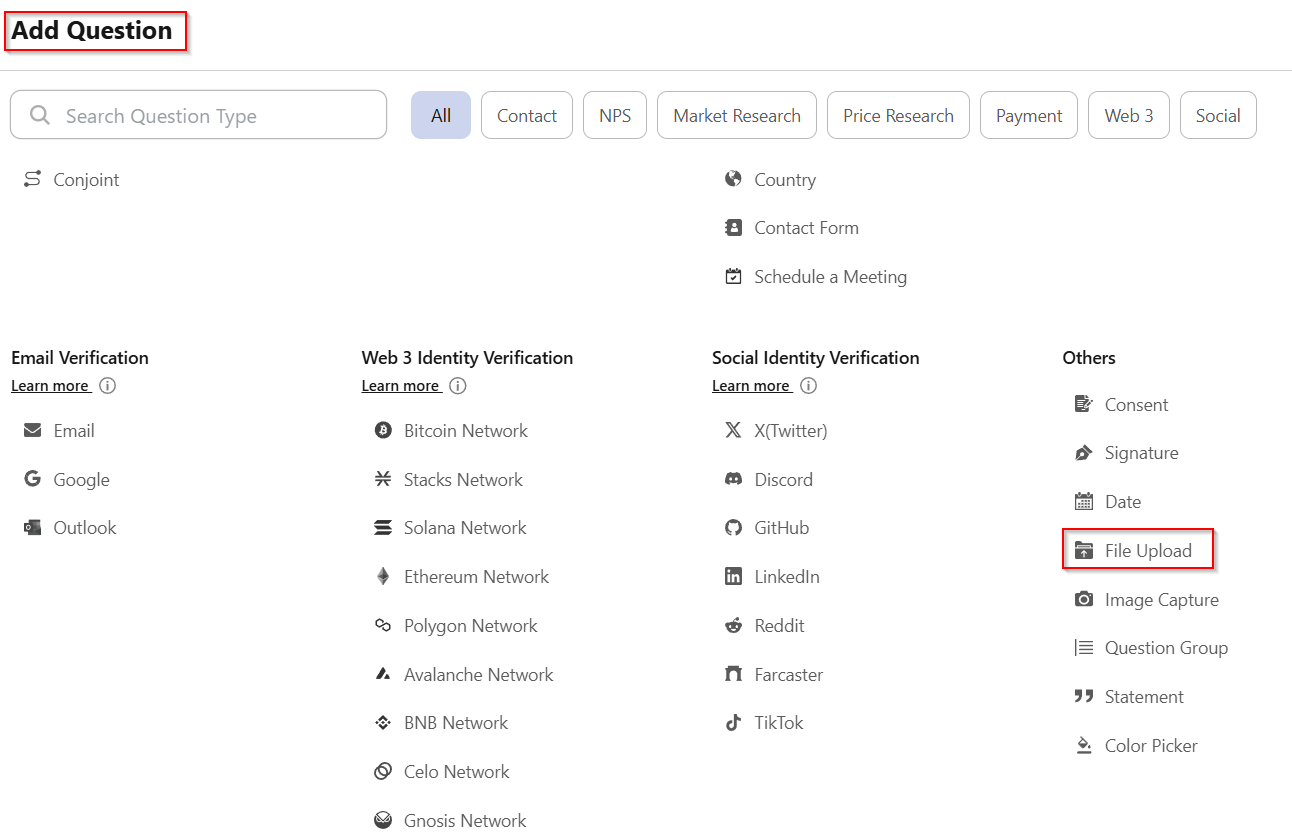Click the Google logo icon
The height and width of the screenshot is (838, 1292).
33,479
